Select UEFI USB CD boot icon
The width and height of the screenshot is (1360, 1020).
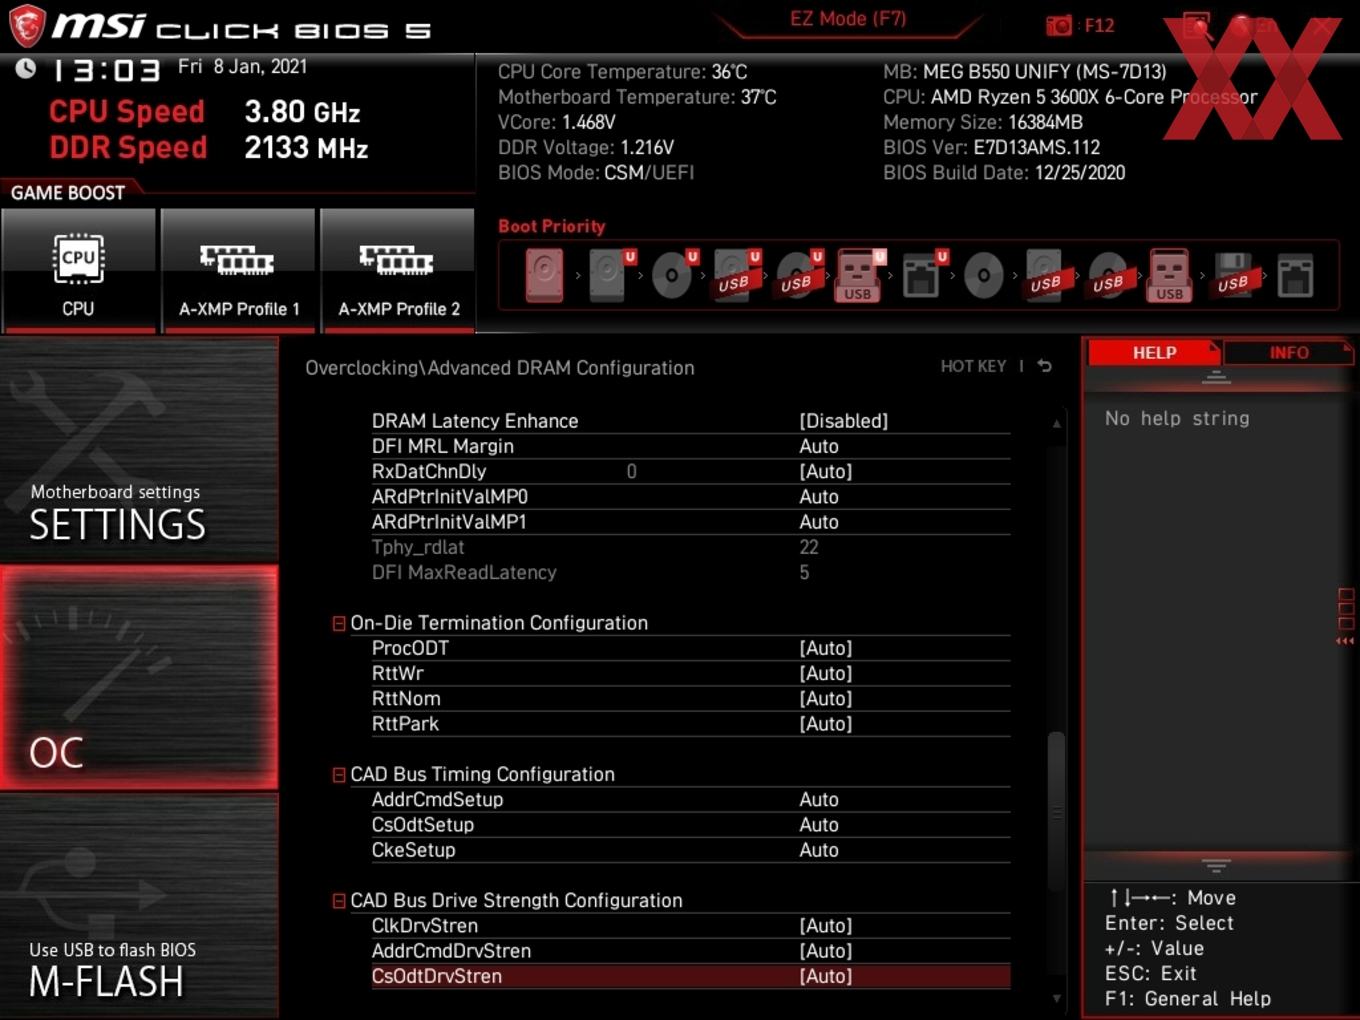point(799,275)
